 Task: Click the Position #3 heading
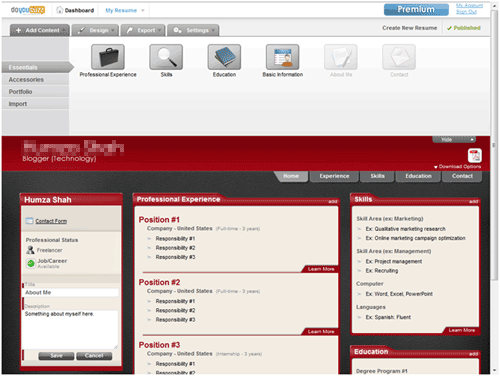click(159, 345)
